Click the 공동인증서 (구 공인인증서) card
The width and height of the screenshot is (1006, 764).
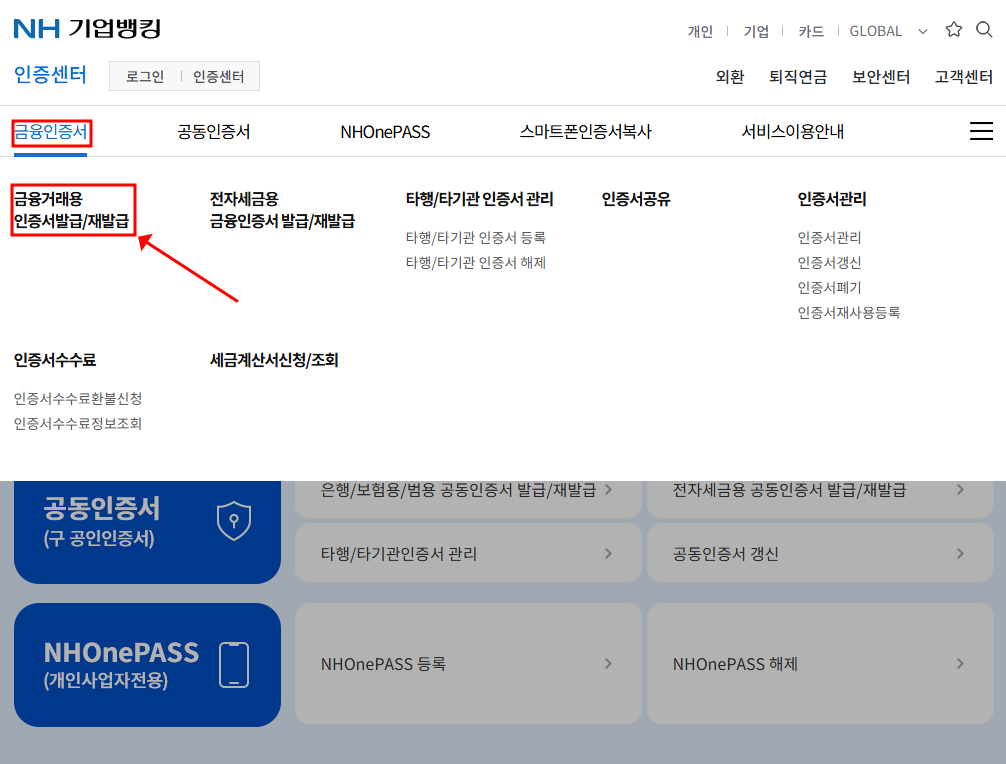pos(148,532)
